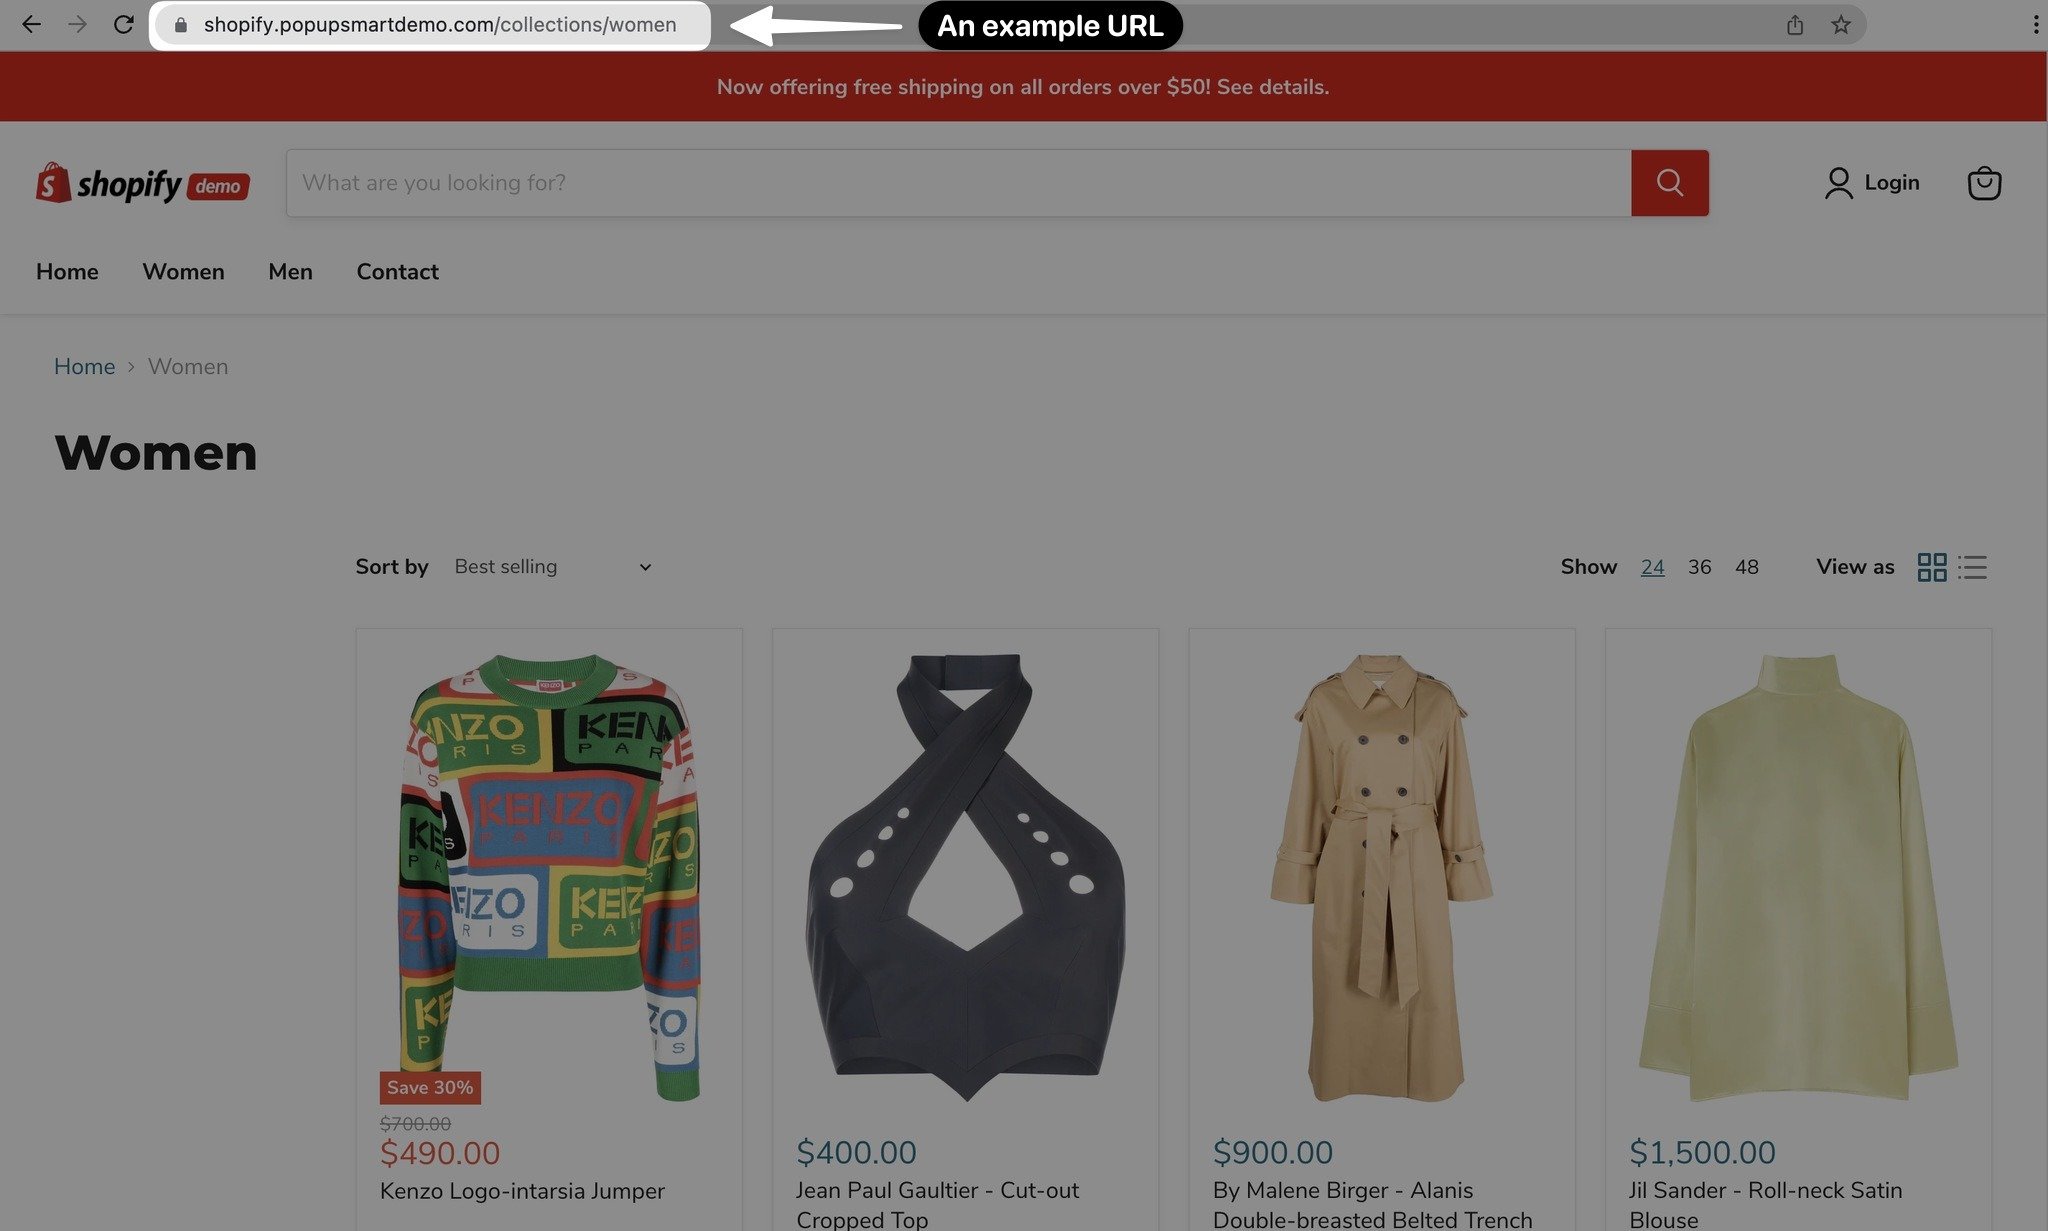
Task: Click the padlock site security icon
Action: click(181, 25)
